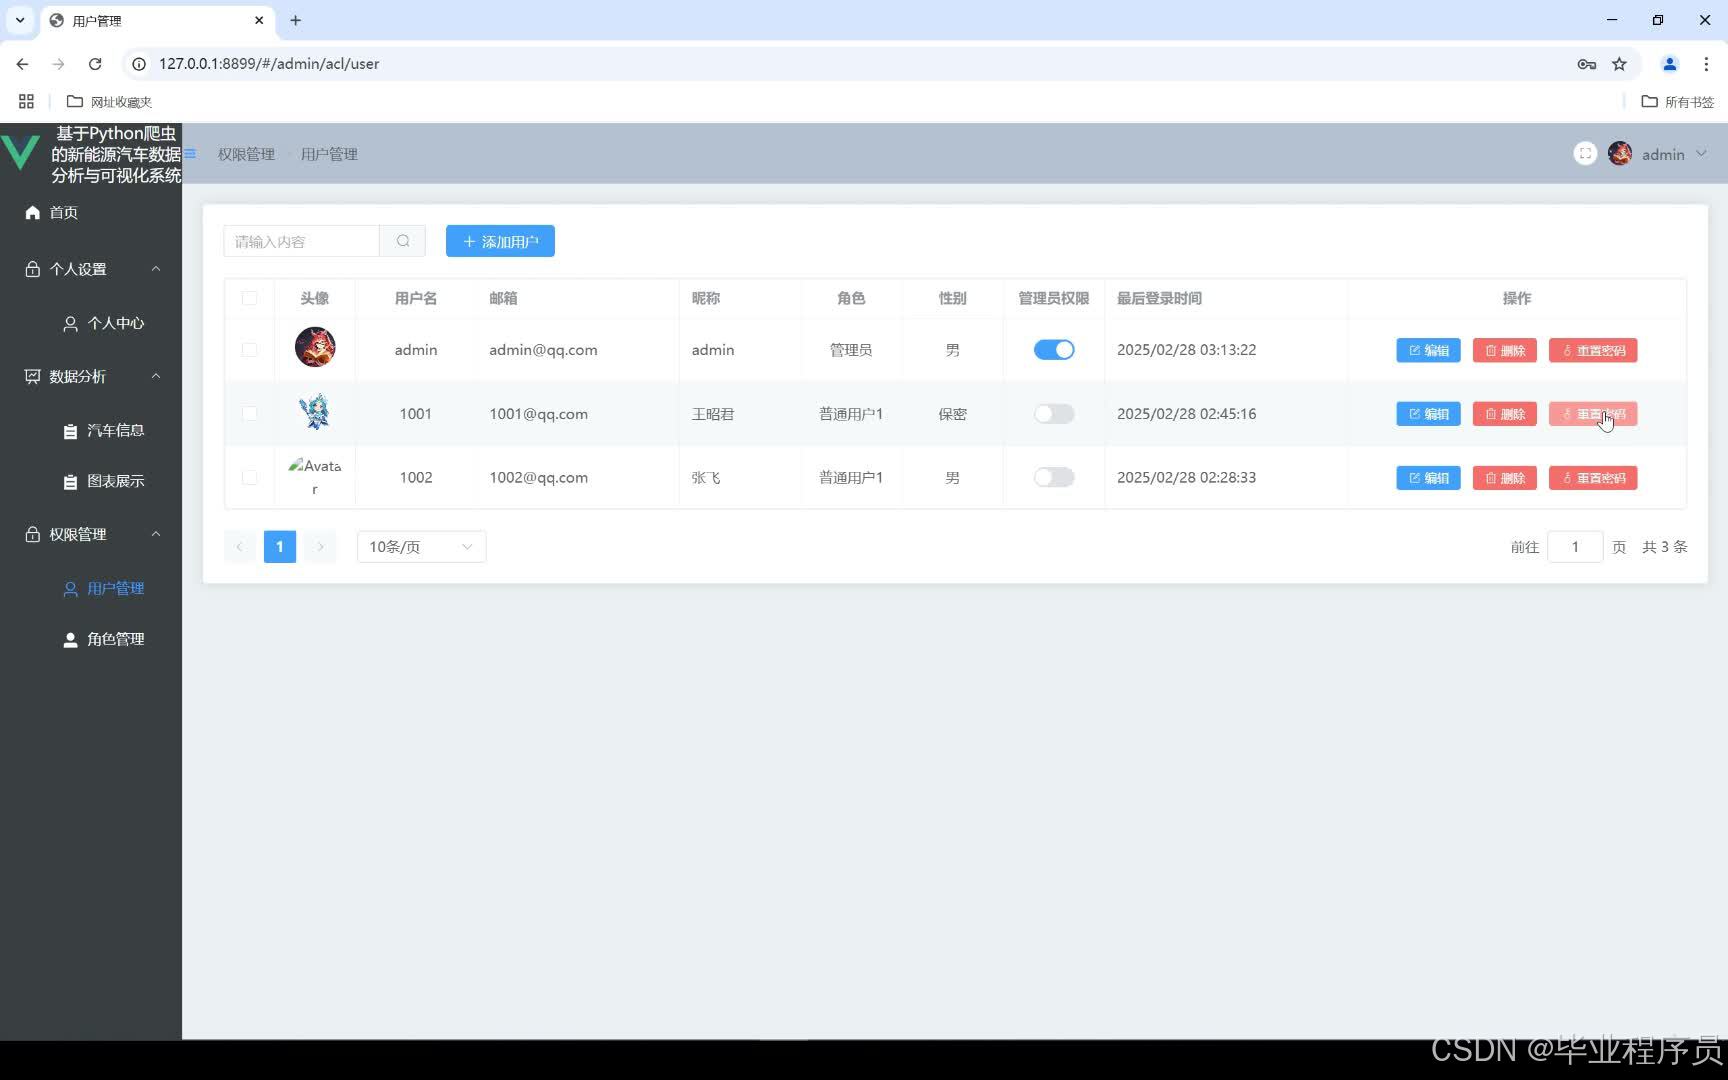1728x1080 pixels.
Task: Go back in browser history
Action: coord(22,64)
